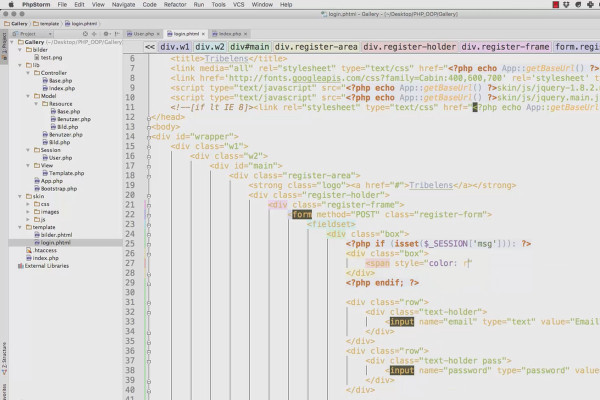Screen dimensions: 600x400
Task: Collapse the Controller folder arrow
Action: 28,73
